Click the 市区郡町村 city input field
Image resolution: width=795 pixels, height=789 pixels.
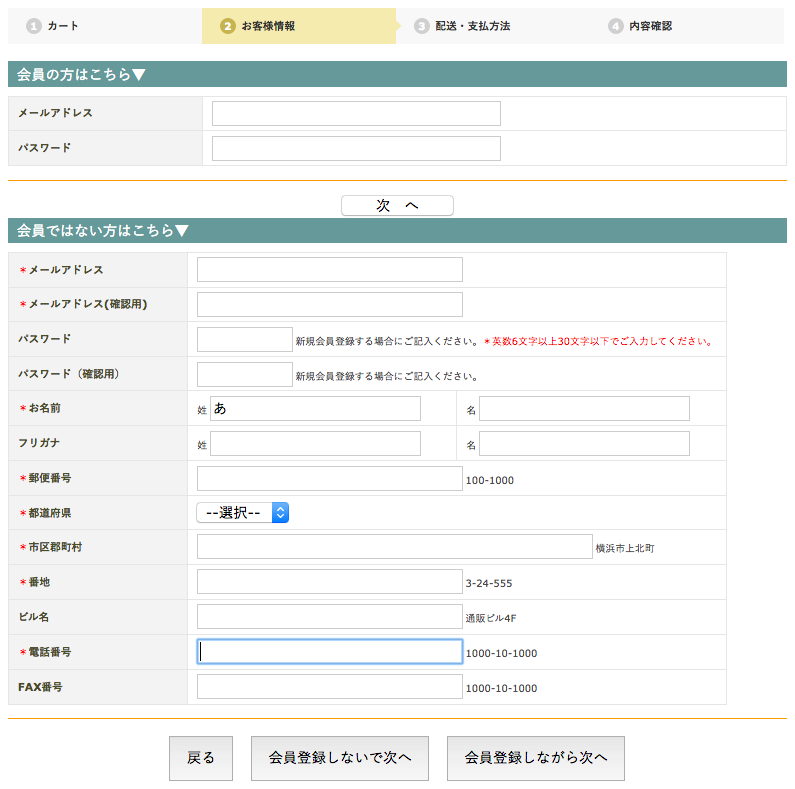tap(394, 547)
